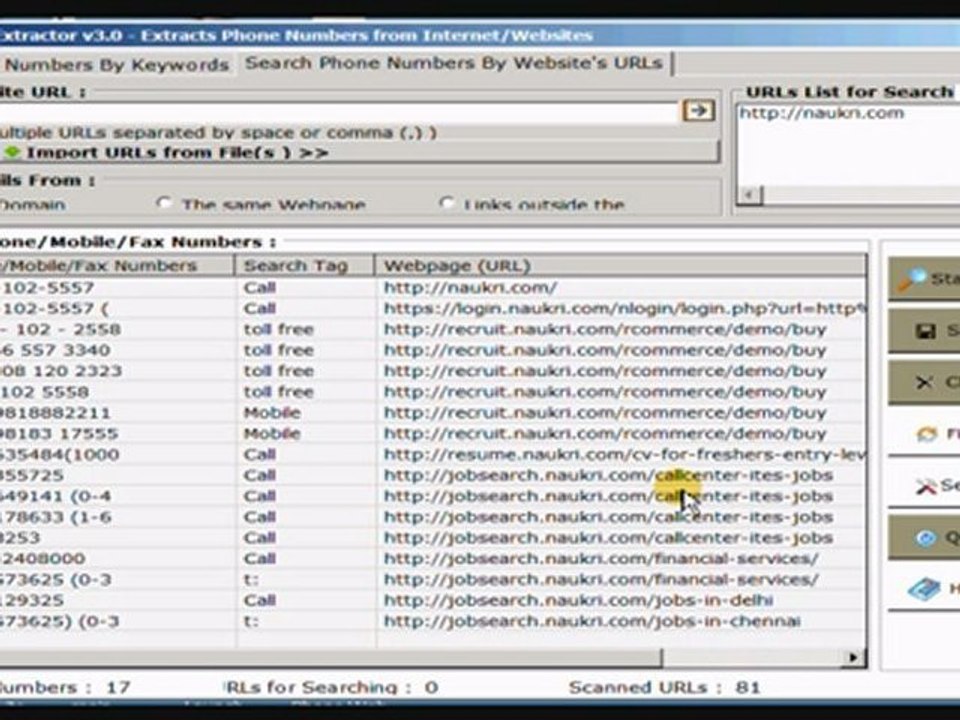Select number row '08 120 2323'
The height and width of the screenshot is (720, 960).
tap(61, 371)
